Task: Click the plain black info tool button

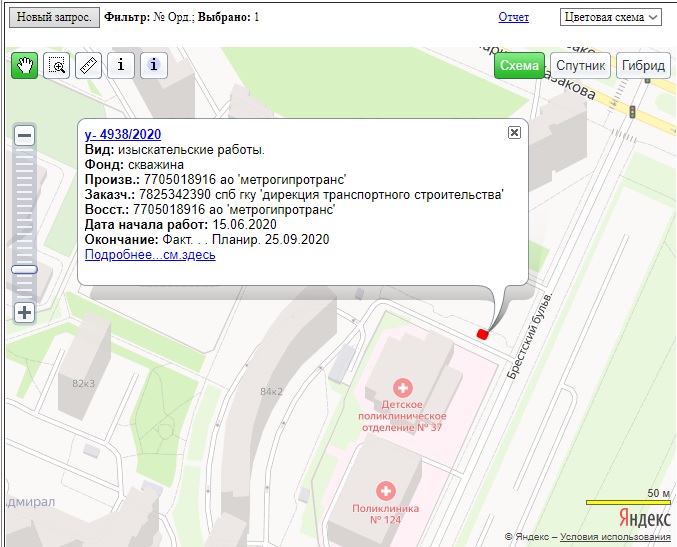Action: pyautogui.click(x=121, y=66)
